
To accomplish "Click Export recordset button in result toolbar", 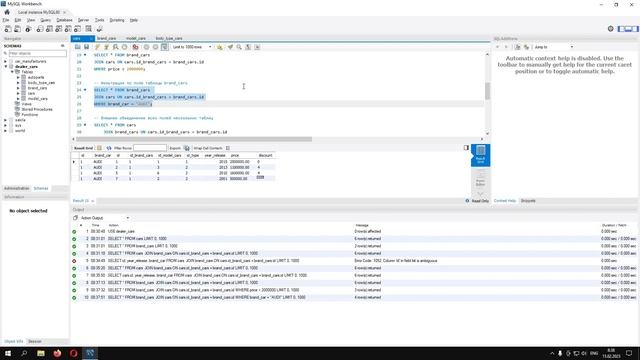I will pos(187,148).
